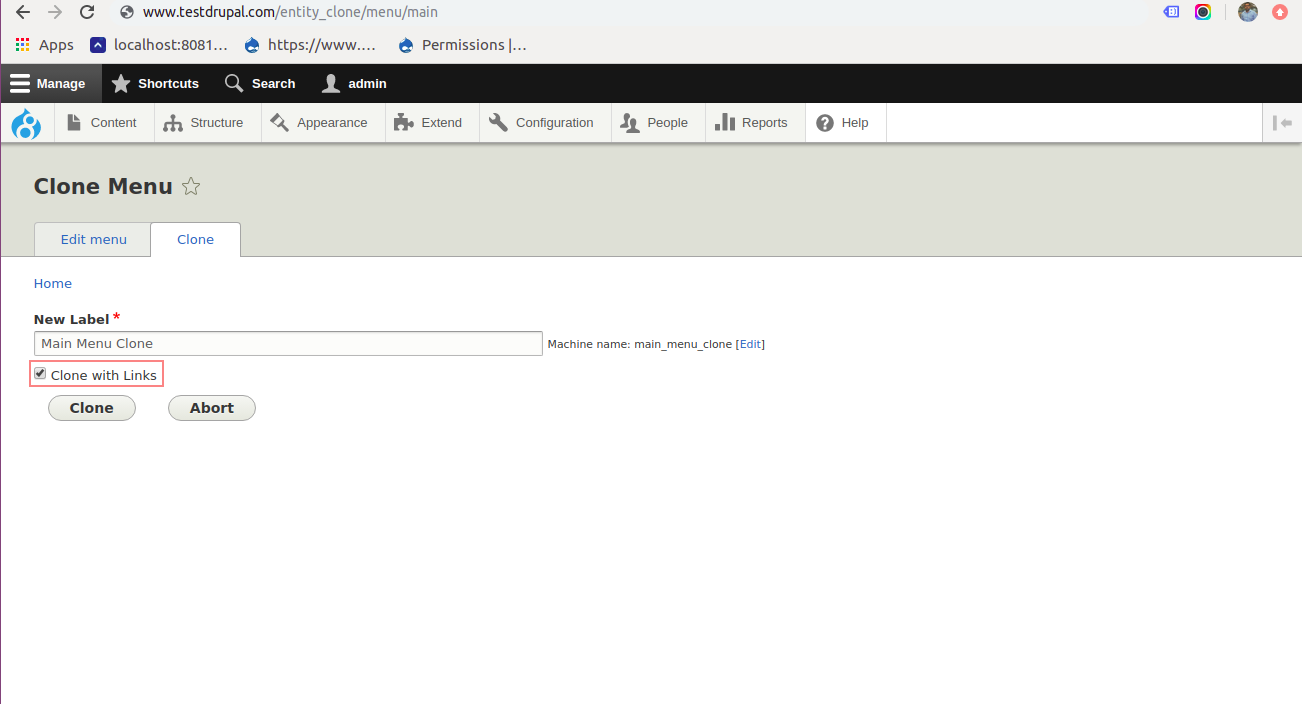
Task: Open the Chrome Apps grid icon
Action: (23, 45)
